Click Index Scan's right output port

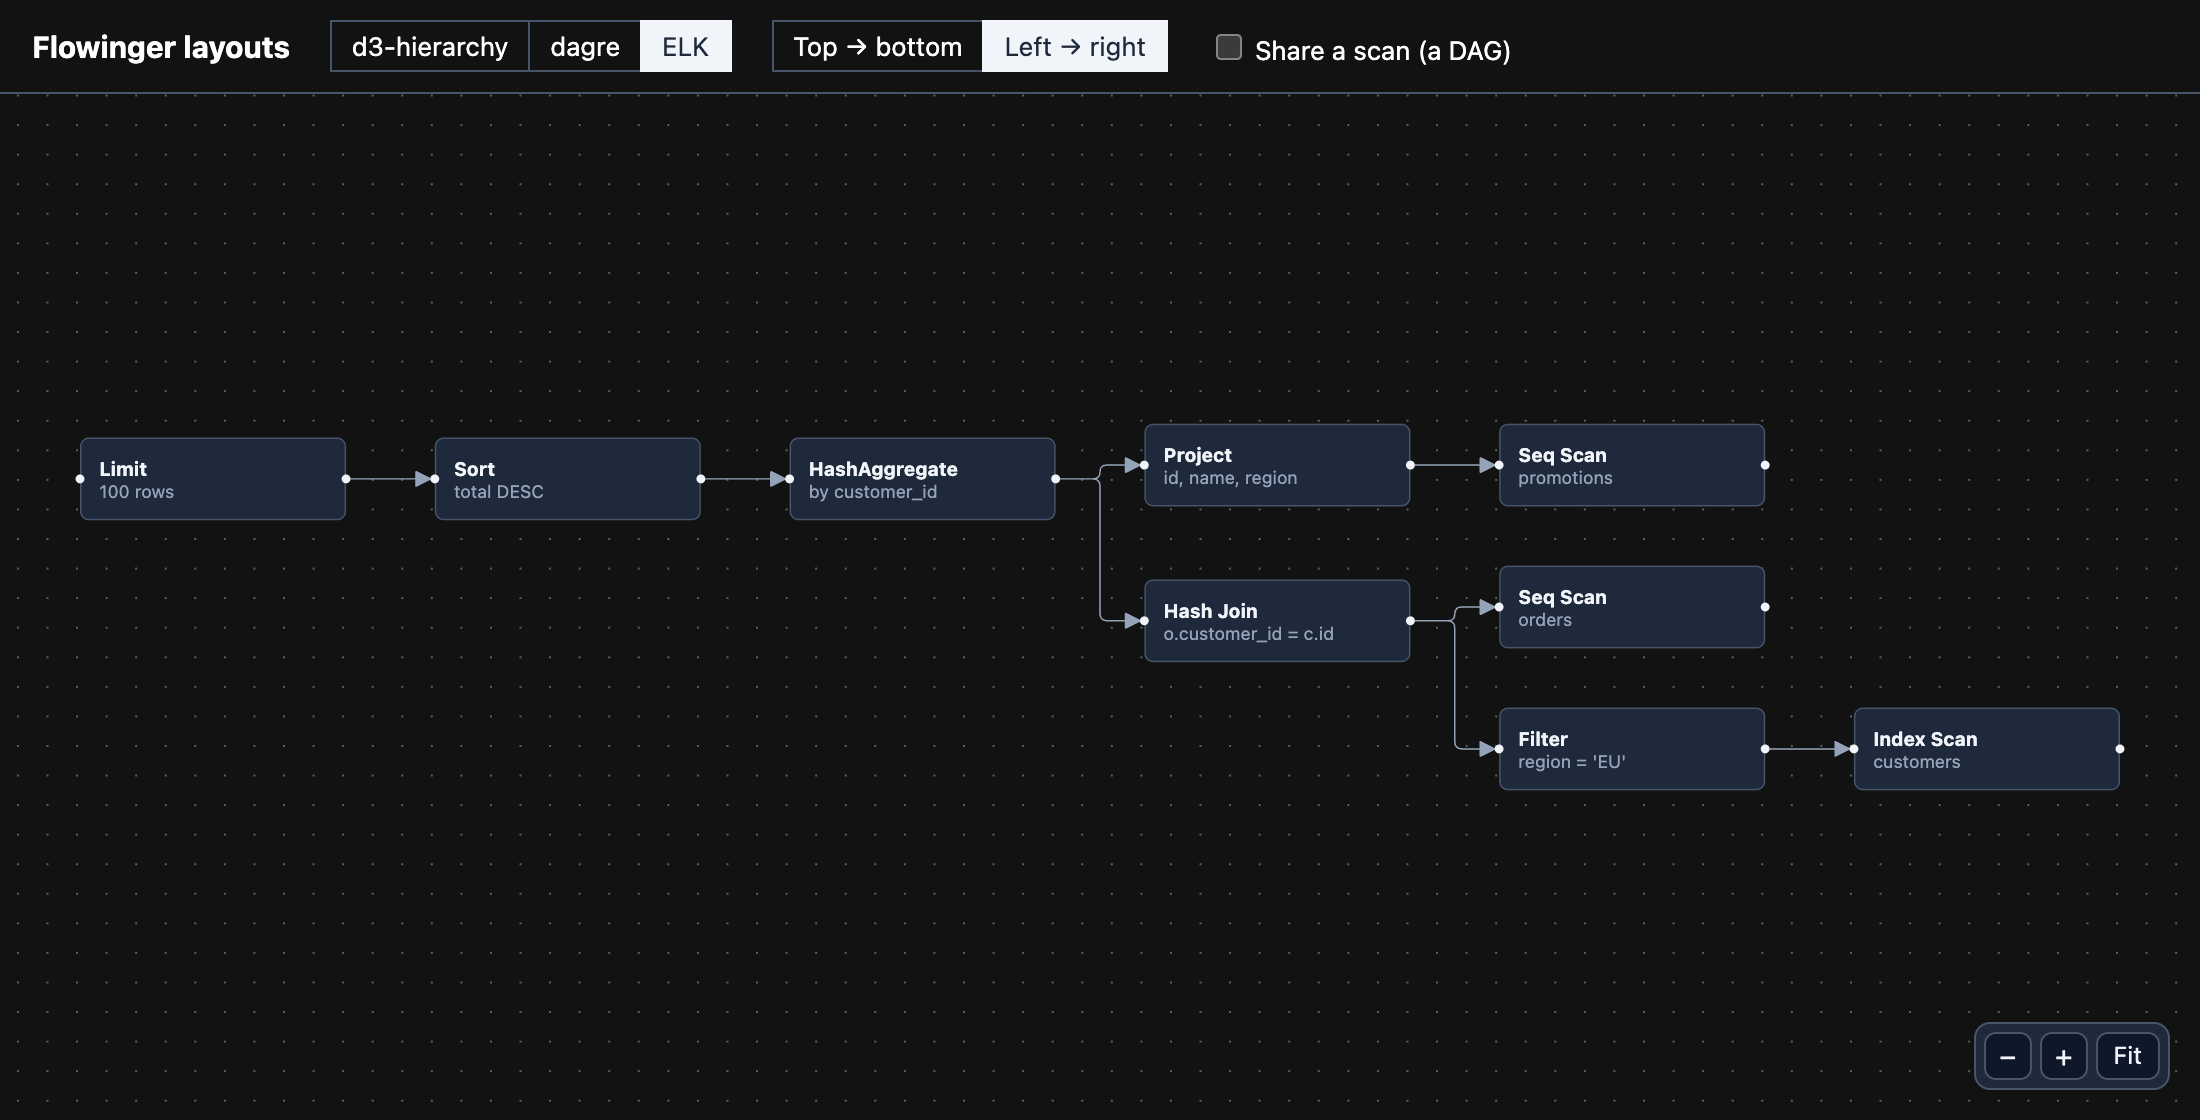[2120, 749]
